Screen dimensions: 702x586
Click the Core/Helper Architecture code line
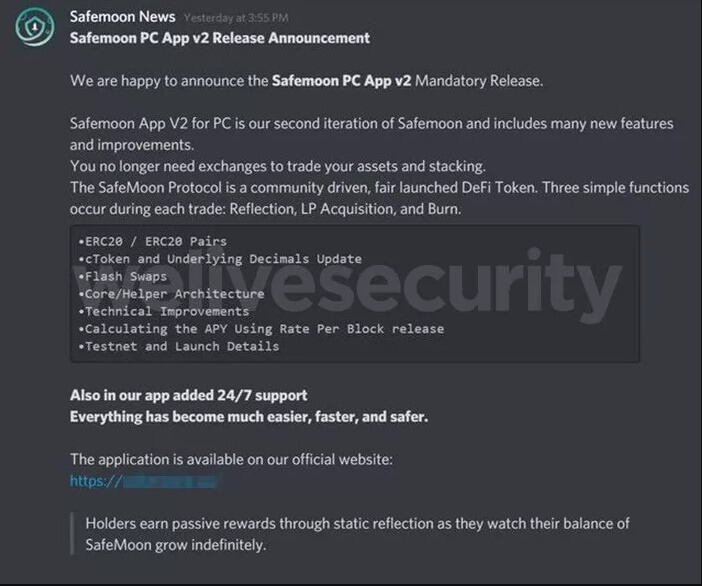(171, 294)
